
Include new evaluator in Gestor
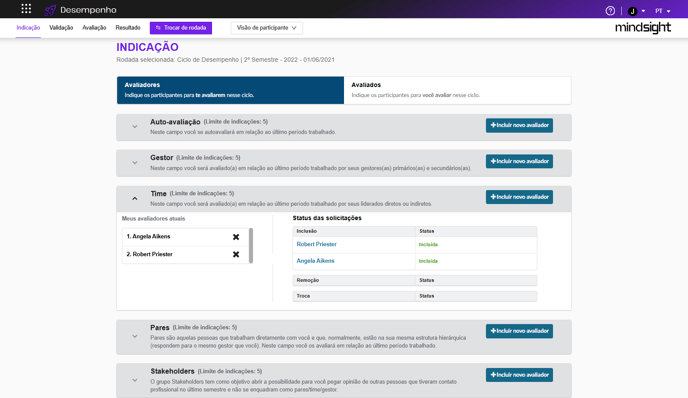tap(519, 161)
